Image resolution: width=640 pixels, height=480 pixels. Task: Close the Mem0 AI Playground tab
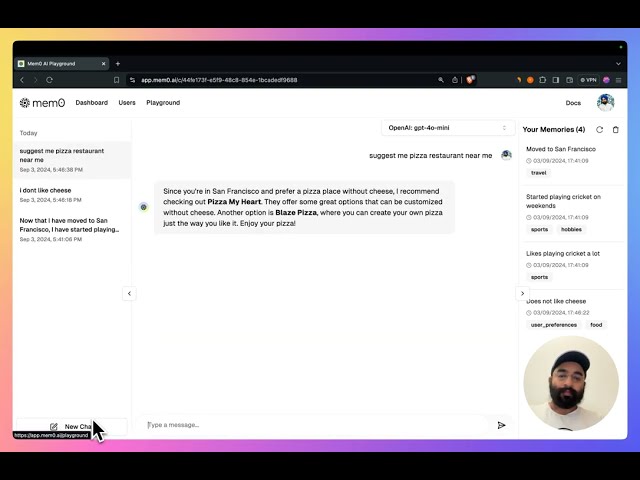pos(103,64)
